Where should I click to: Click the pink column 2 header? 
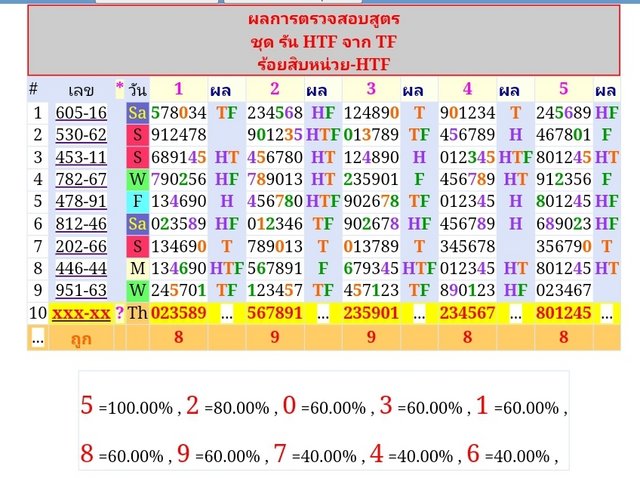point(275,89)
